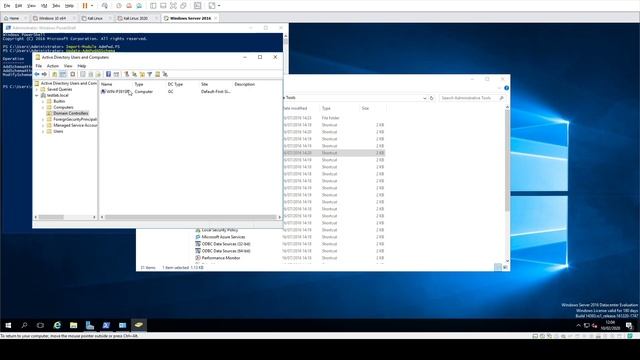The width and height of the screenshot is (640, 360).
Task: Click the horizontal scrollbar in Active Directory list pane
Action: pos(191,217)
